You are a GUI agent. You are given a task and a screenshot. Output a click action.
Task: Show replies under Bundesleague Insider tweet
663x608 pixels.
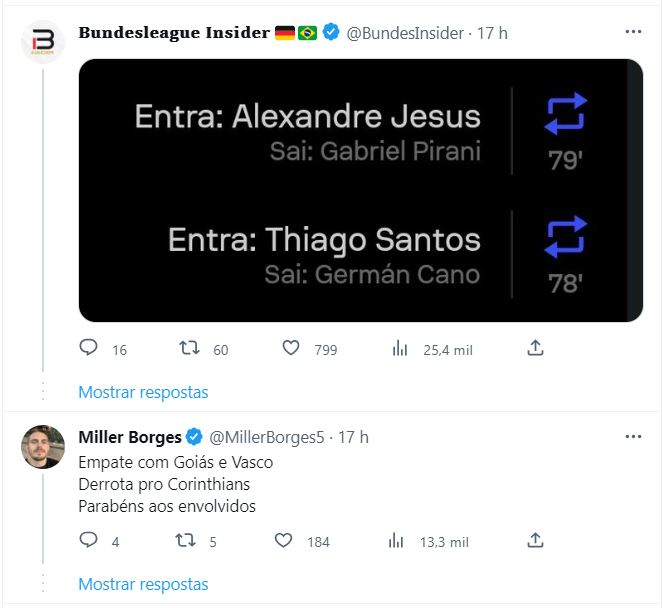click(143, 392)
